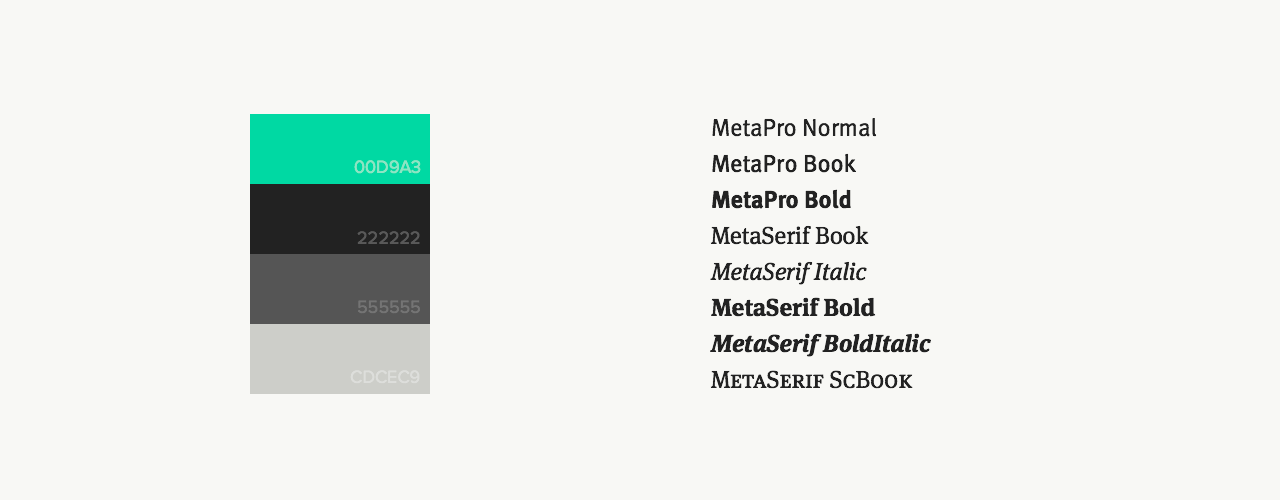Pick the gray 555555 color swatch
Viewport: 1280px width, 500px height.
click(x=340, y=289)
